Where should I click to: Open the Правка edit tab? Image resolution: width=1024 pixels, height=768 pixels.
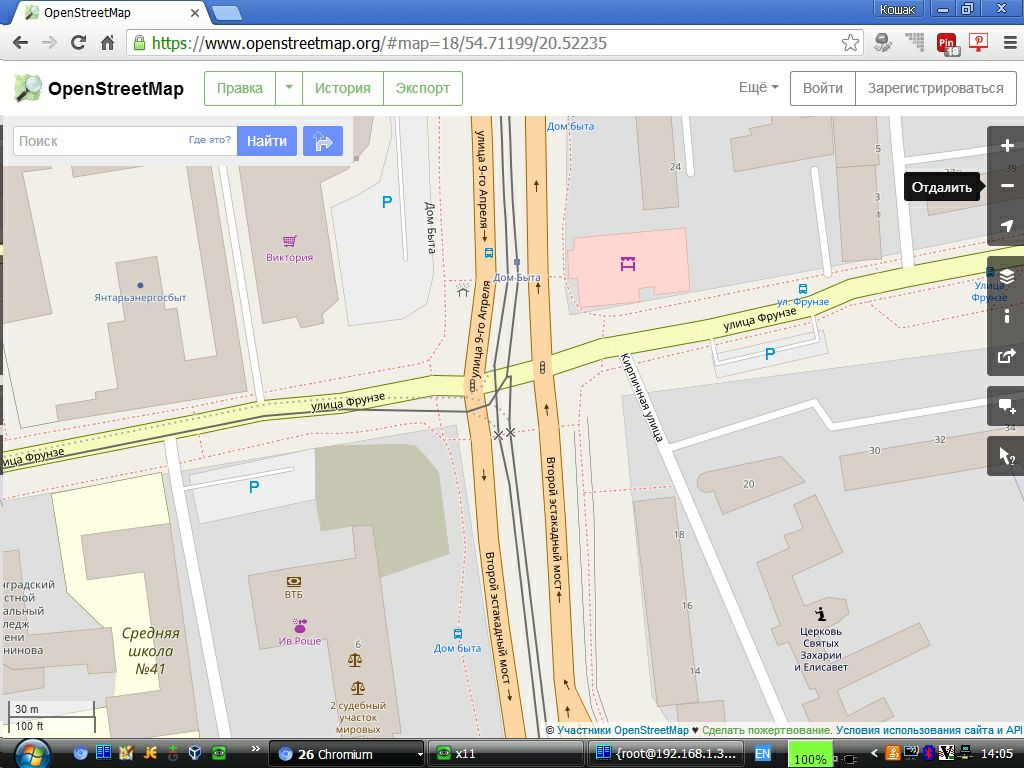[x=240, y=88]
